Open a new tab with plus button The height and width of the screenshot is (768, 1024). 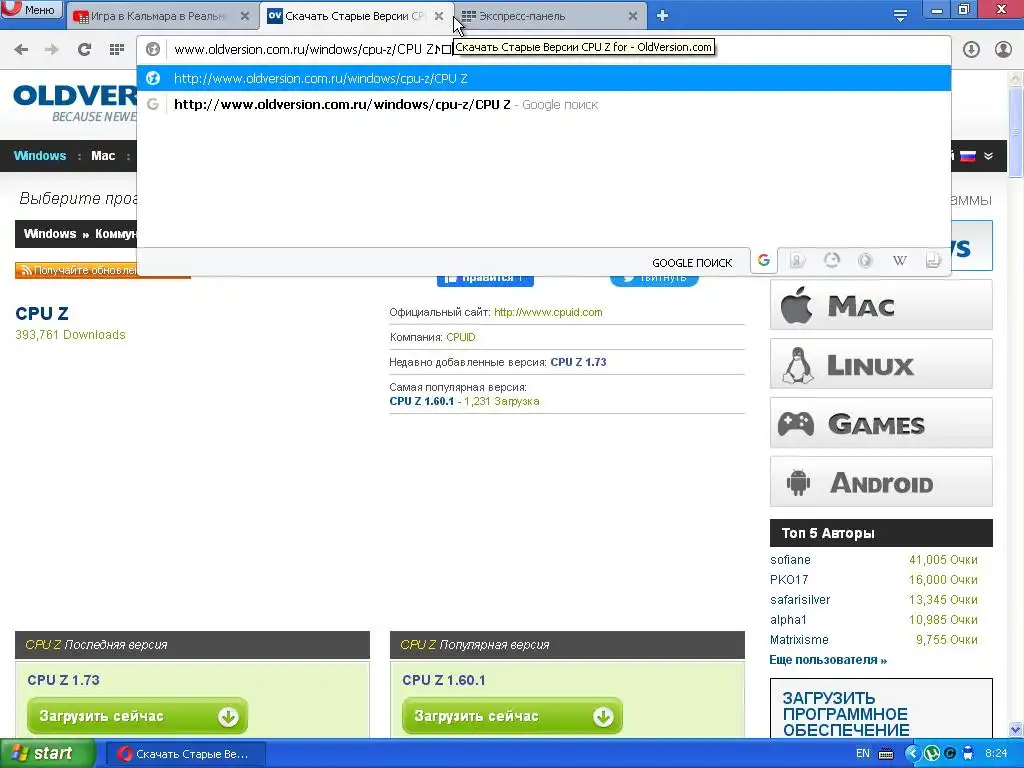pyautogui.click(x=662, y=16)
